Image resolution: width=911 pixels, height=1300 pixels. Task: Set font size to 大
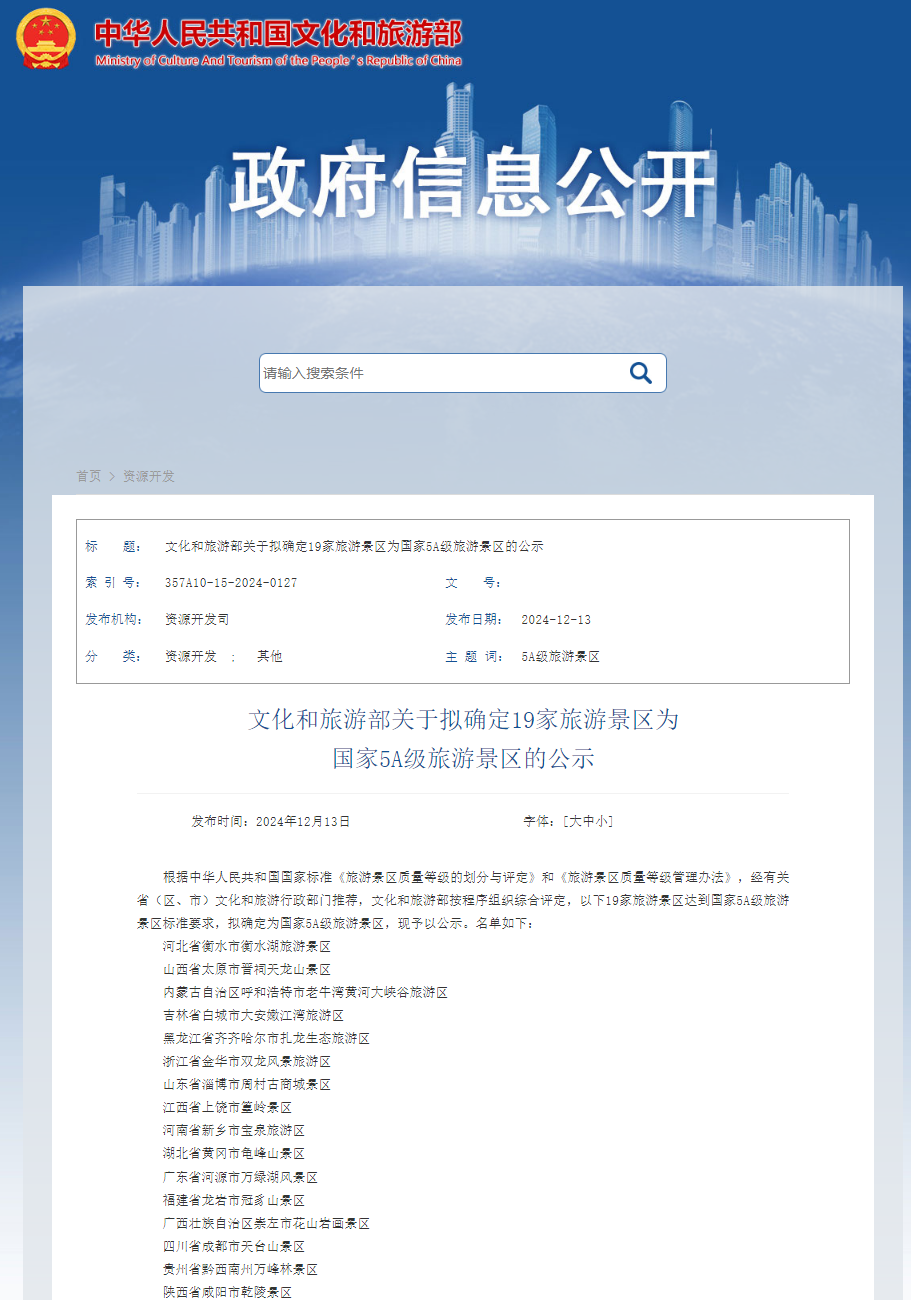[x=575, y=821]
